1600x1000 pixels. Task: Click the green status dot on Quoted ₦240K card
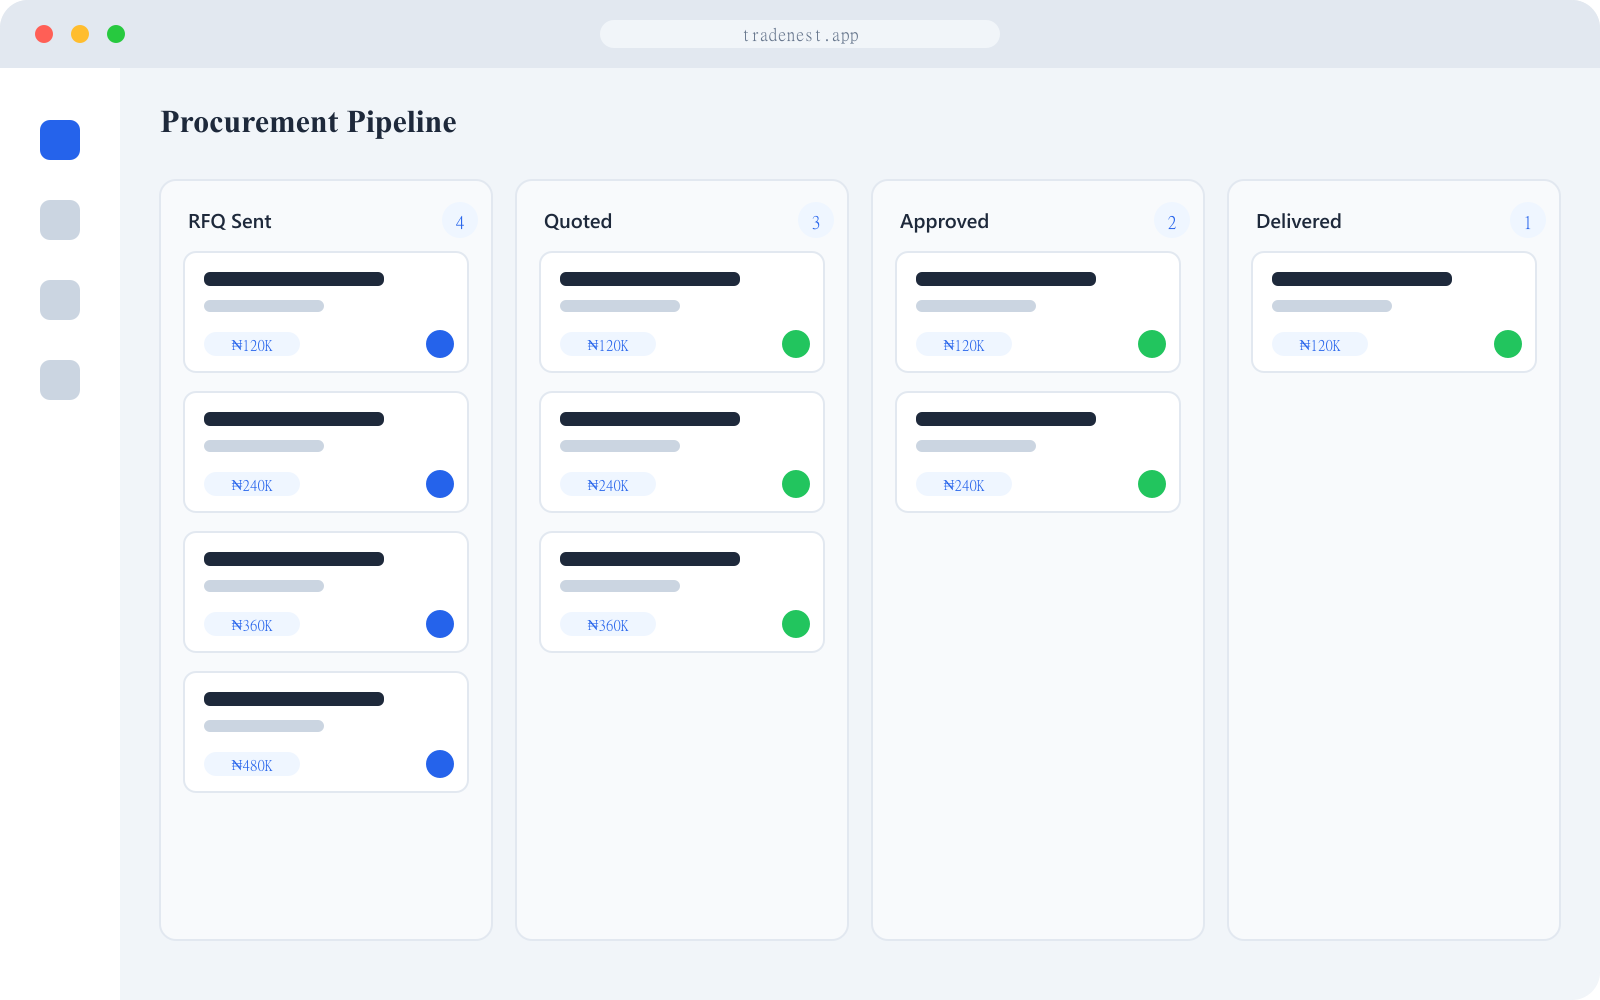pyautogui.click(x=796, y=484)
